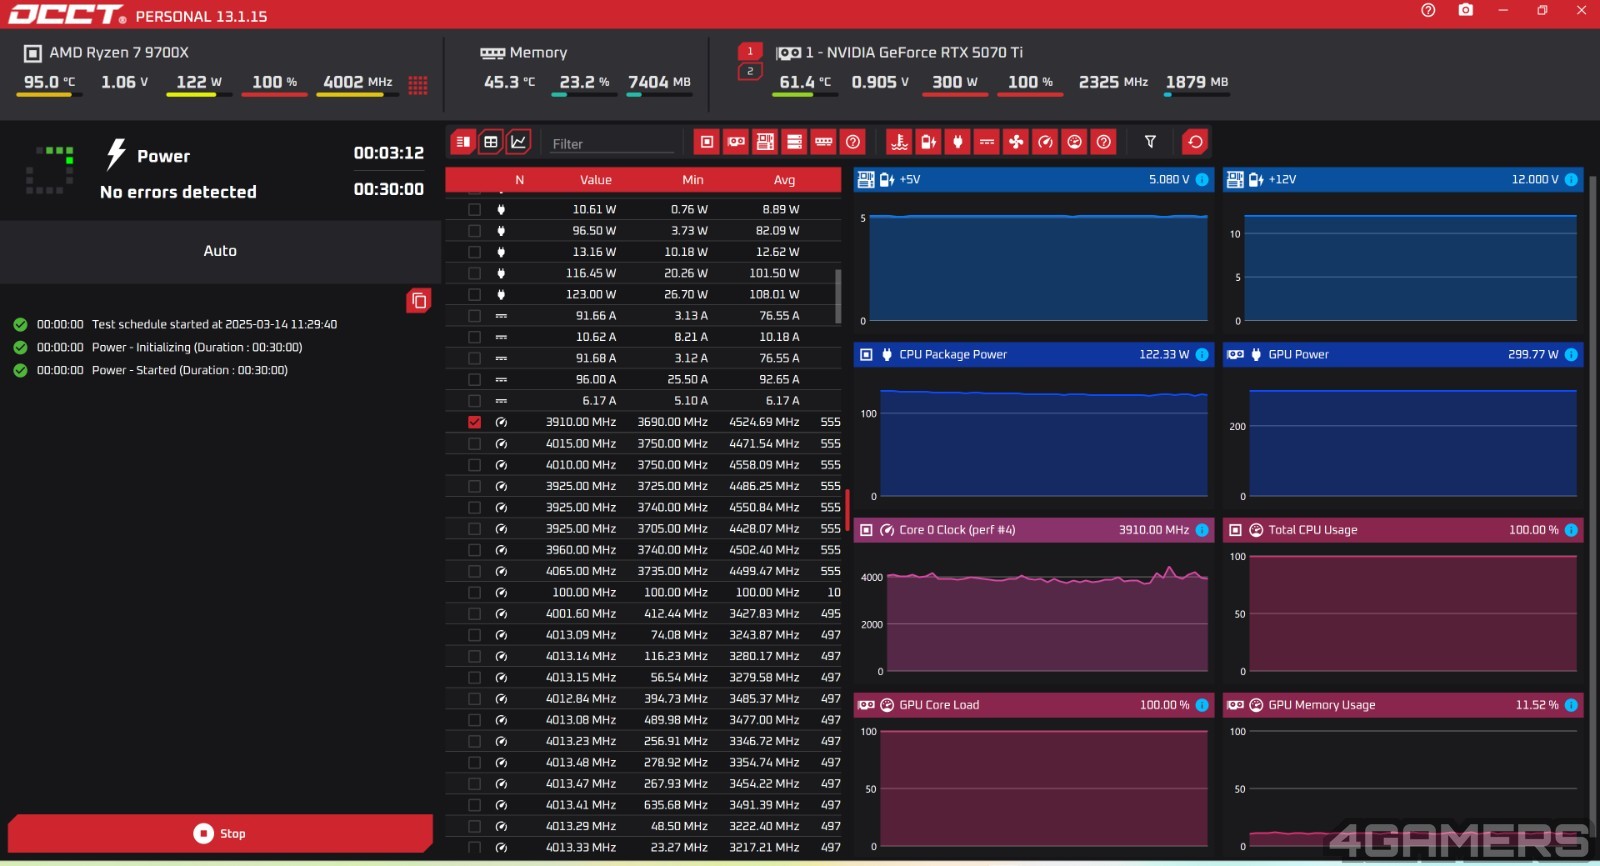This screenshot has height=866, width=1600.
Task: Open info for CPU Package Power graph
Action: [1202, 355]
